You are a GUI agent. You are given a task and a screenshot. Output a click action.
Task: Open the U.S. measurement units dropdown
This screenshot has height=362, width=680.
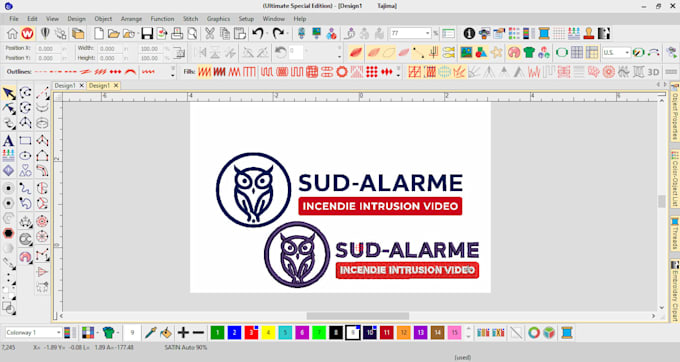[x=627, y=52]
